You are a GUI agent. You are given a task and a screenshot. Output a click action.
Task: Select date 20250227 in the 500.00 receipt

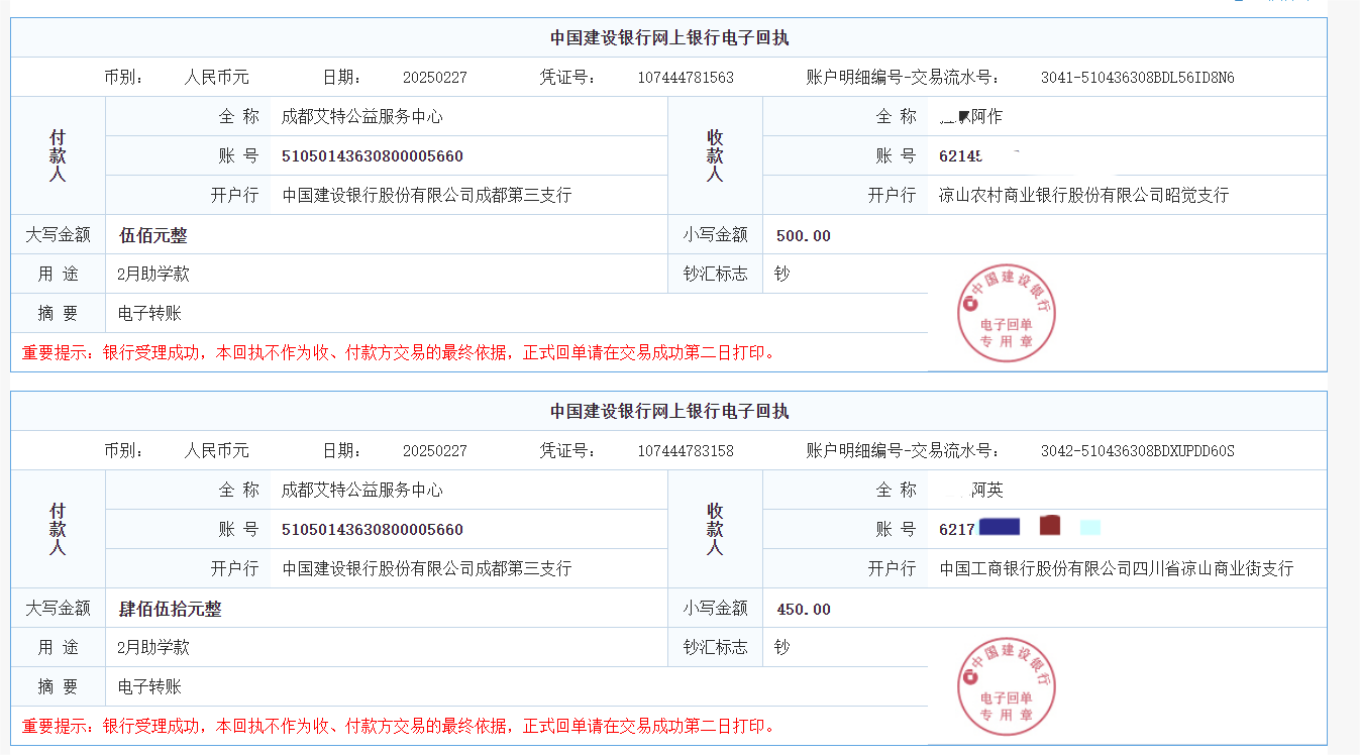tap(434, 77)
